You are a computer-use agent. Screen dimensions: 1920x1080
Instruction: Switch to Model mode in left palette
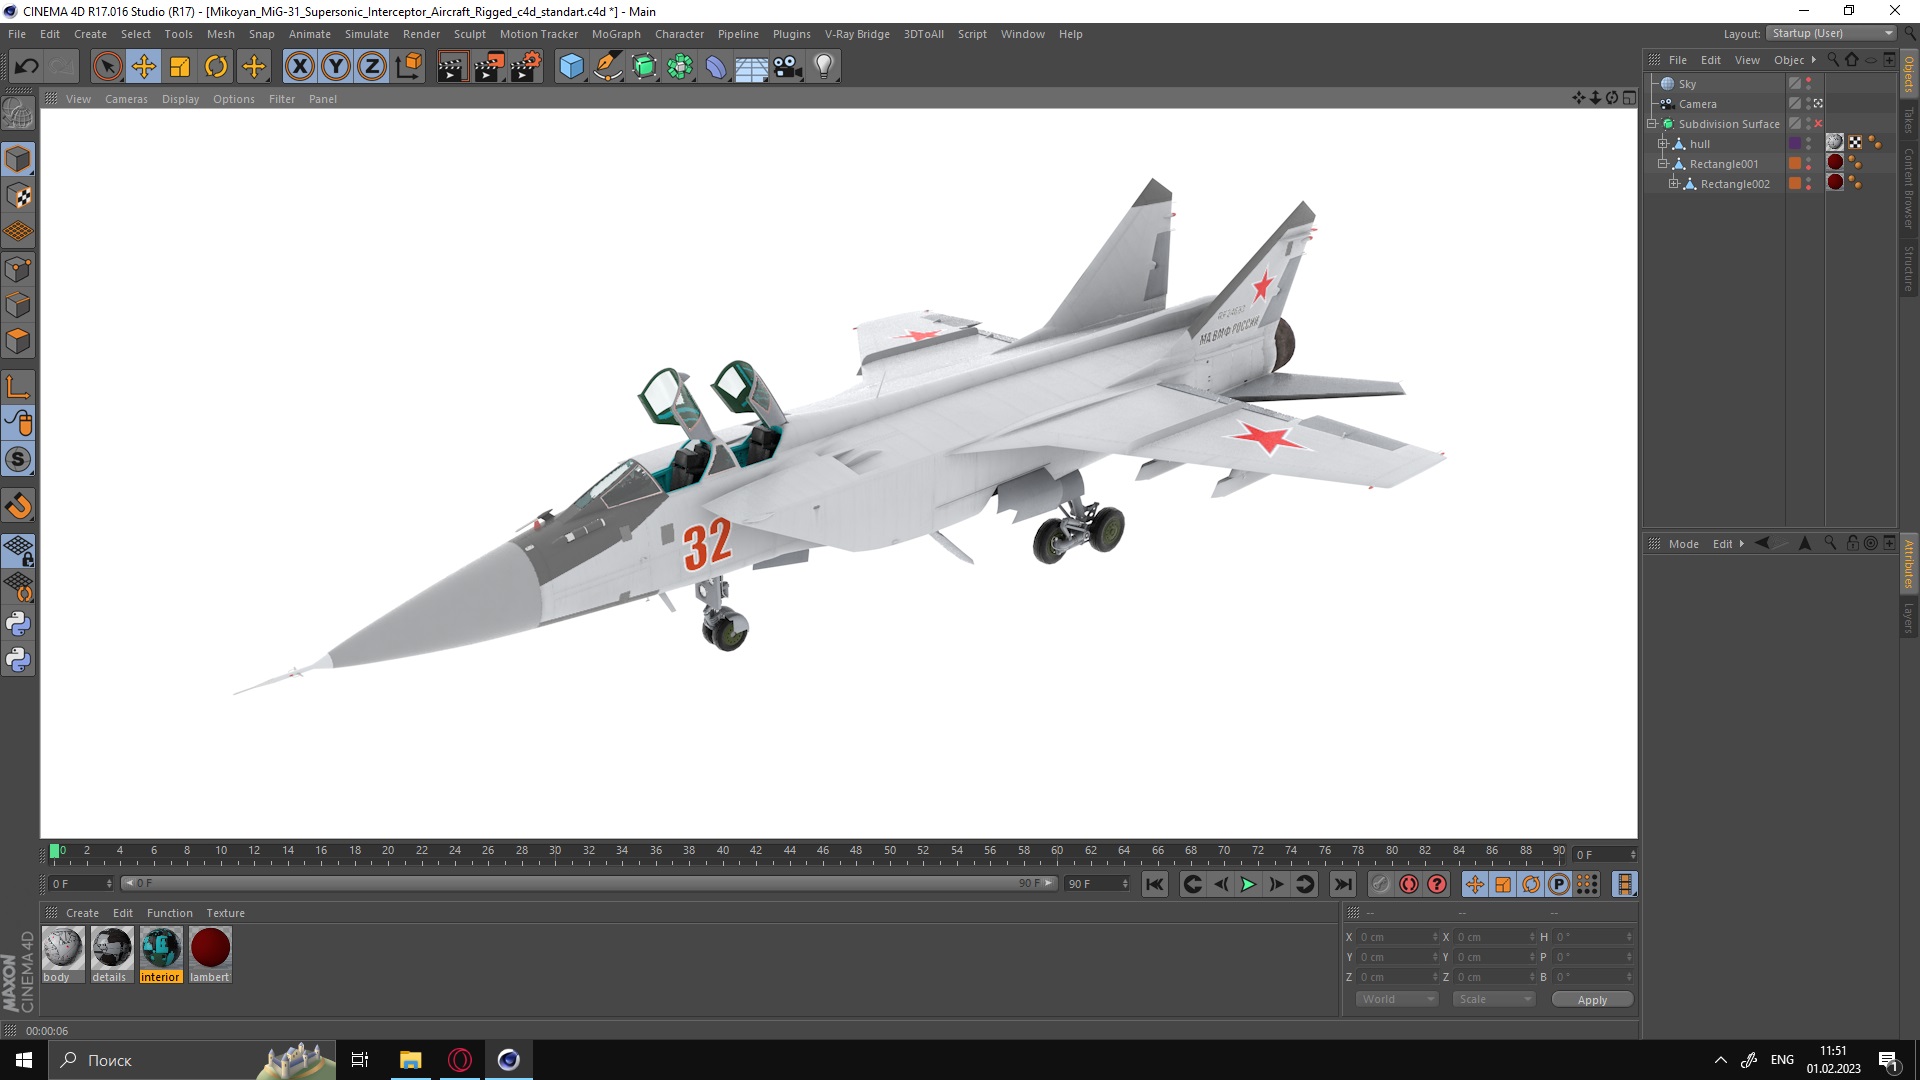click(x=18, y=159)
